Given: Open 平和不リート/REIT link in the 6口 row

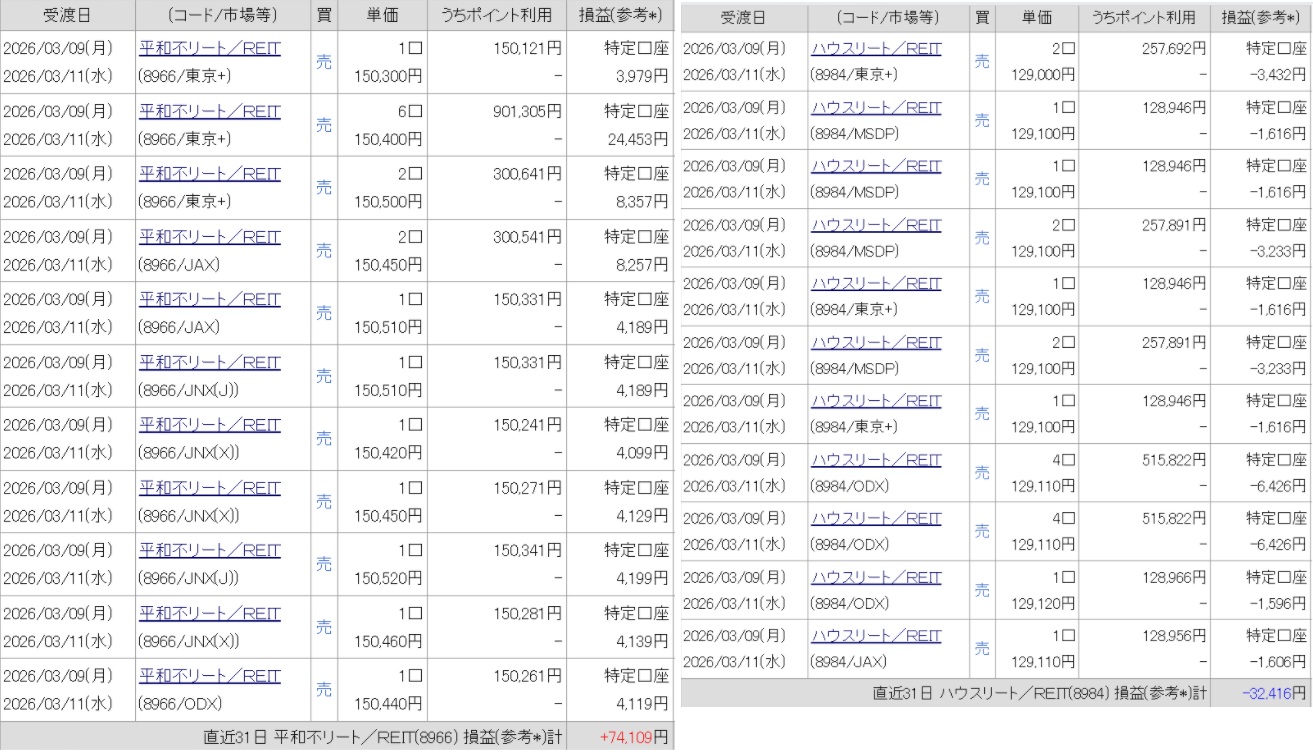Looking at the screenshot, I should (x=209, y=112).
